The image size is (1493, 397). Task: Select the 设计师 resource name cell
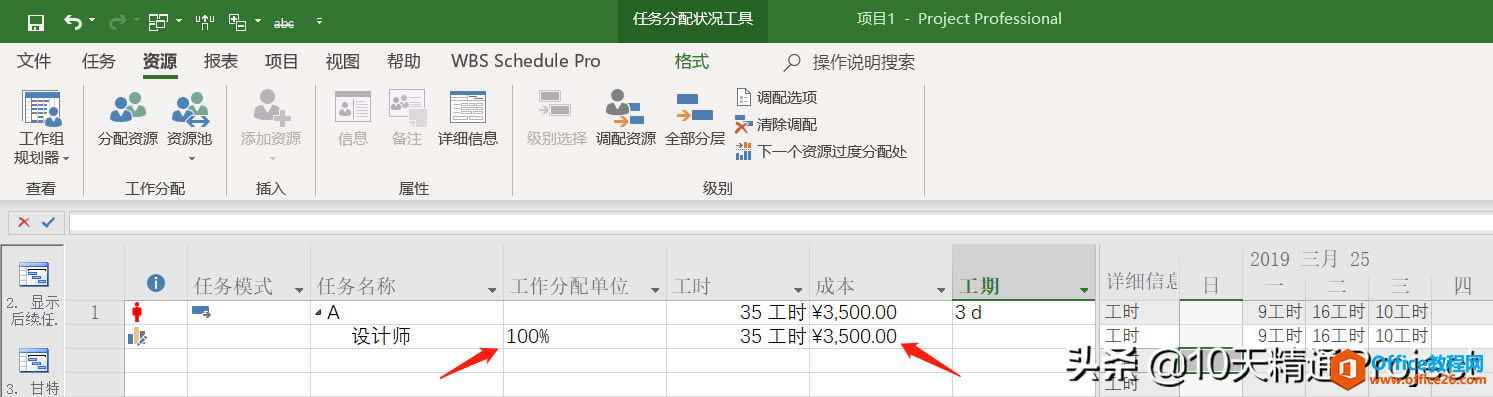tap(407, 337)
